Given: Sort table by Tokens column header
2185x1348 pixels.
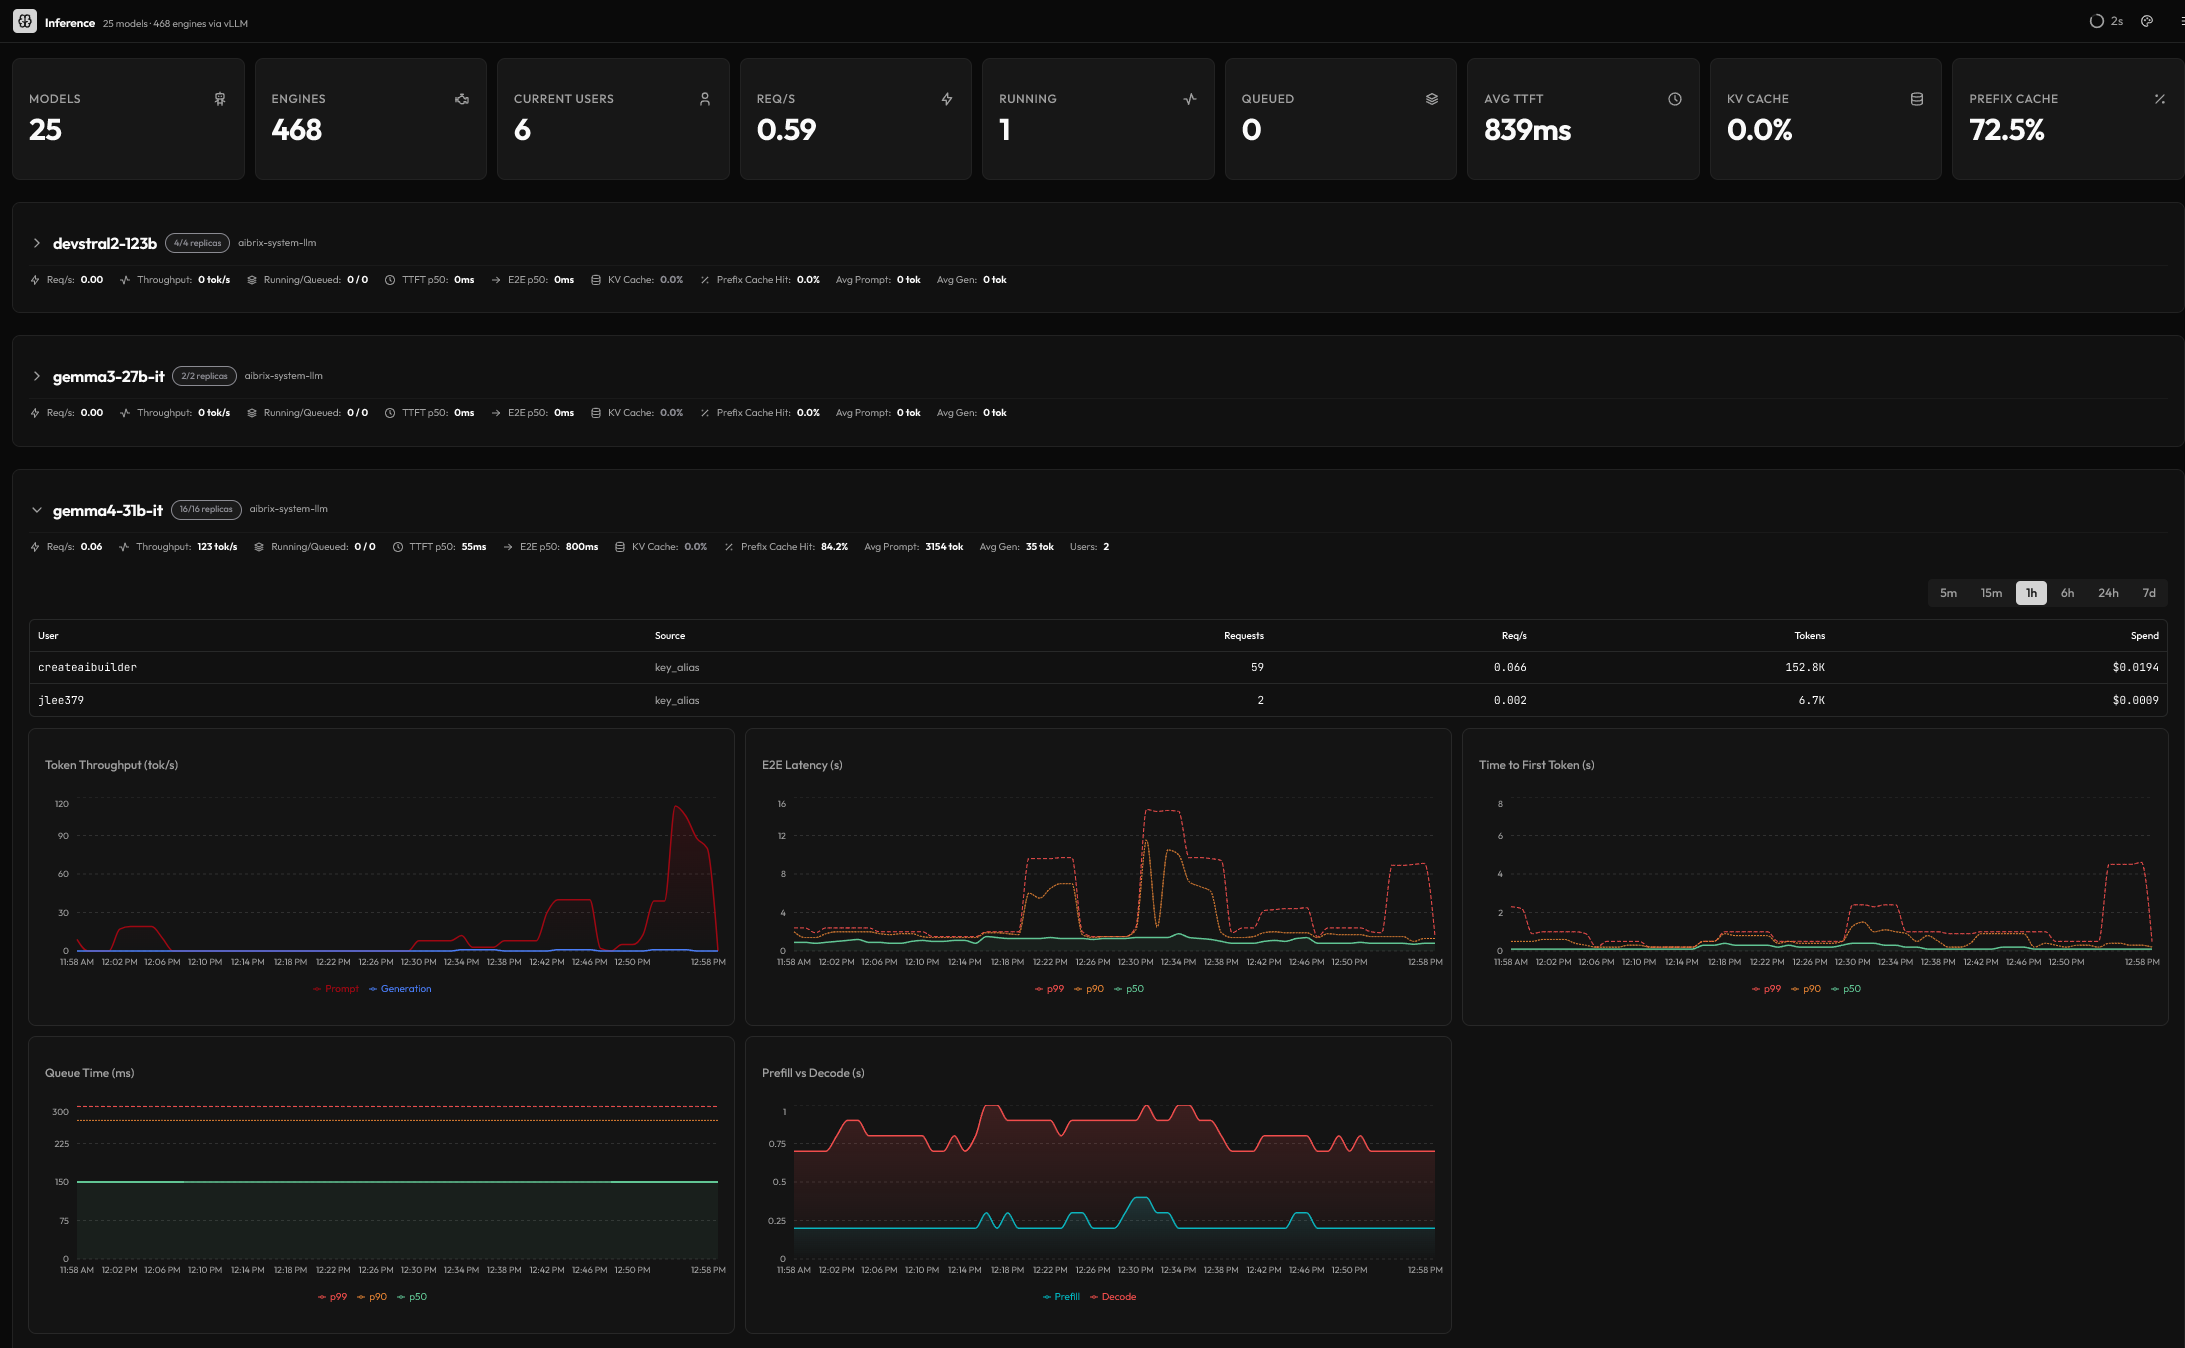Looking at the screenshot, I should click(x=1810, y=636).
